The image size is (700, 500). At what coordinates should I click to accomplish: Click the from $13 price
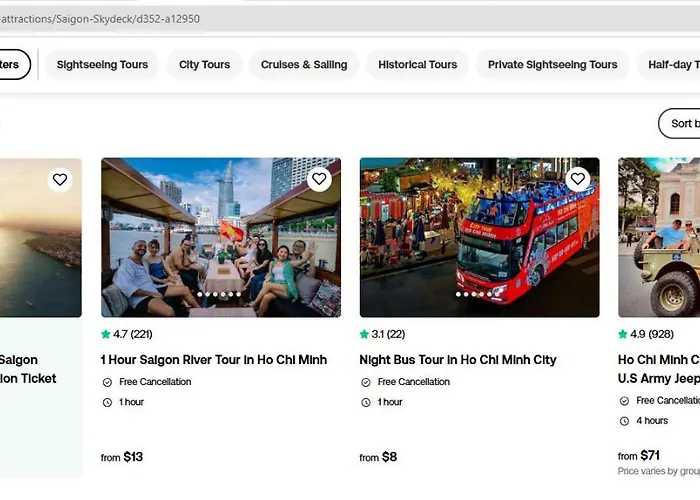pyautogui.click(x=122, y=457)
